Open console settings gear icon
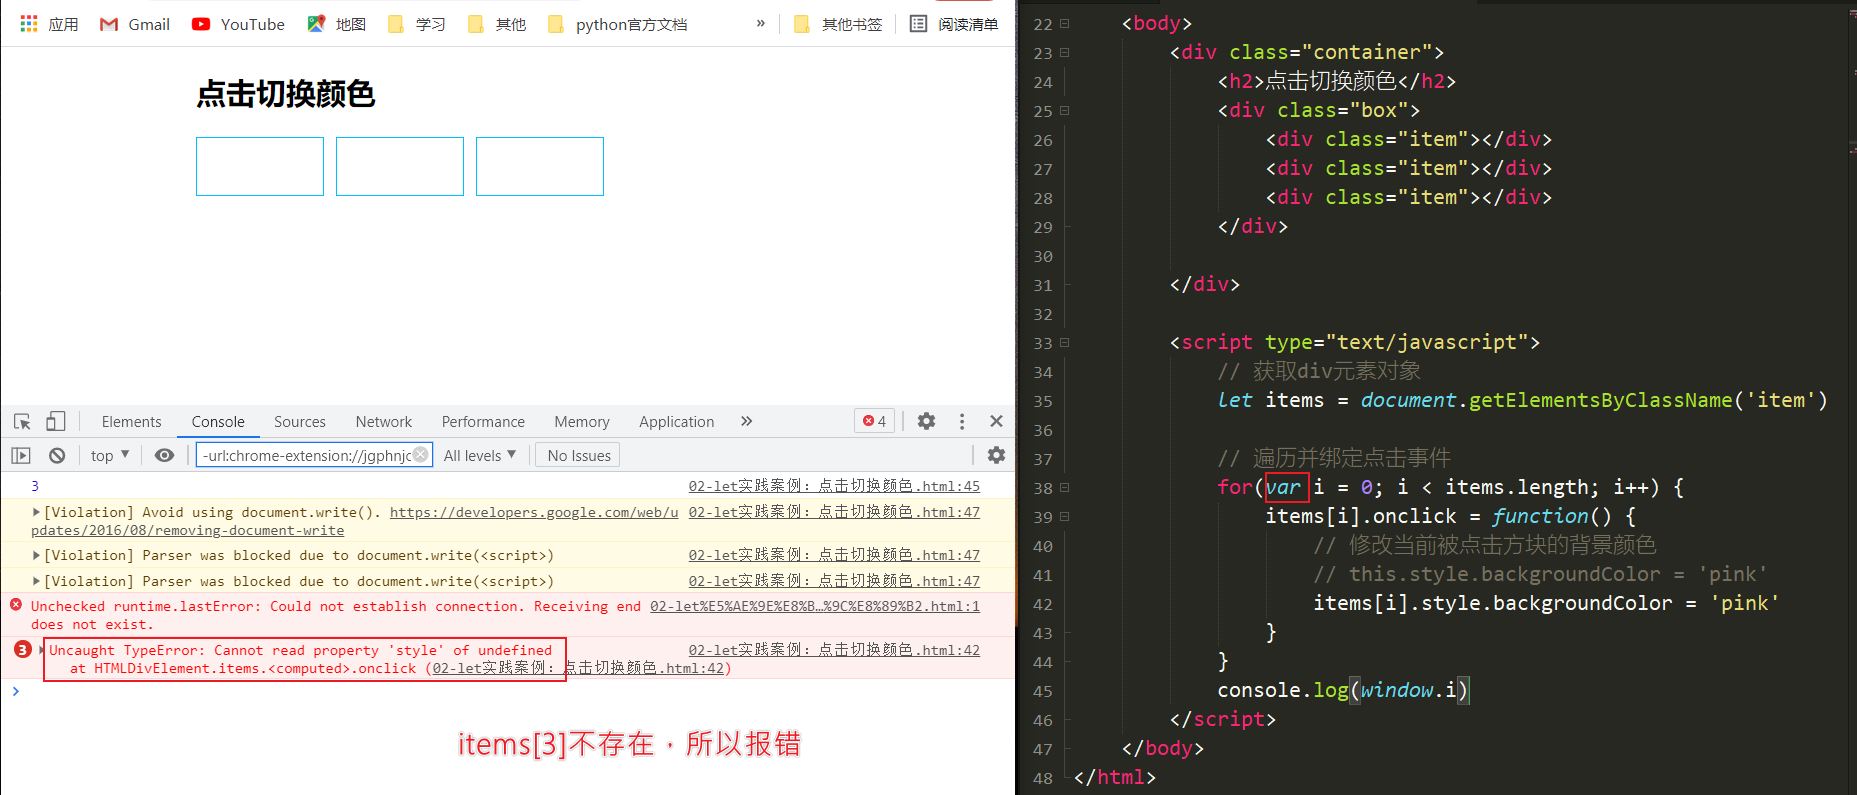 click(996, 455)
